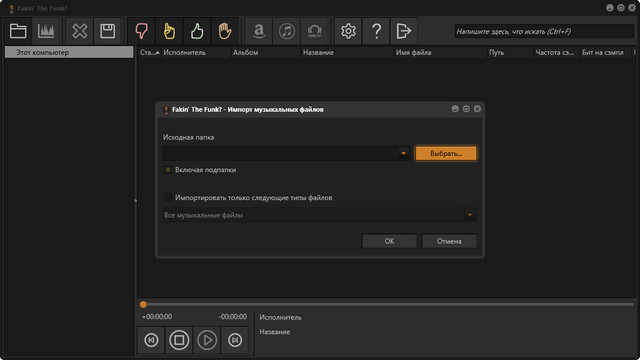Toggle the Включая подпапки checkbox
640x360 pixels.
168,170
